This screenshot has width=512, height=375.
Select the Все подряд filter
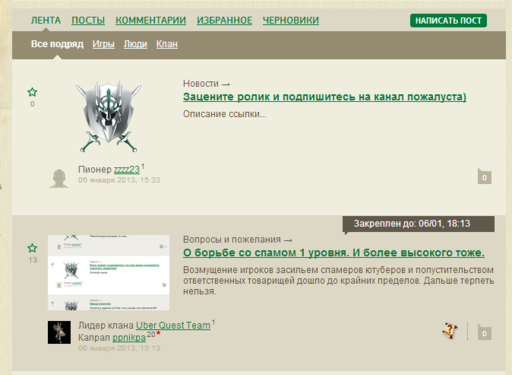[57, 44]
